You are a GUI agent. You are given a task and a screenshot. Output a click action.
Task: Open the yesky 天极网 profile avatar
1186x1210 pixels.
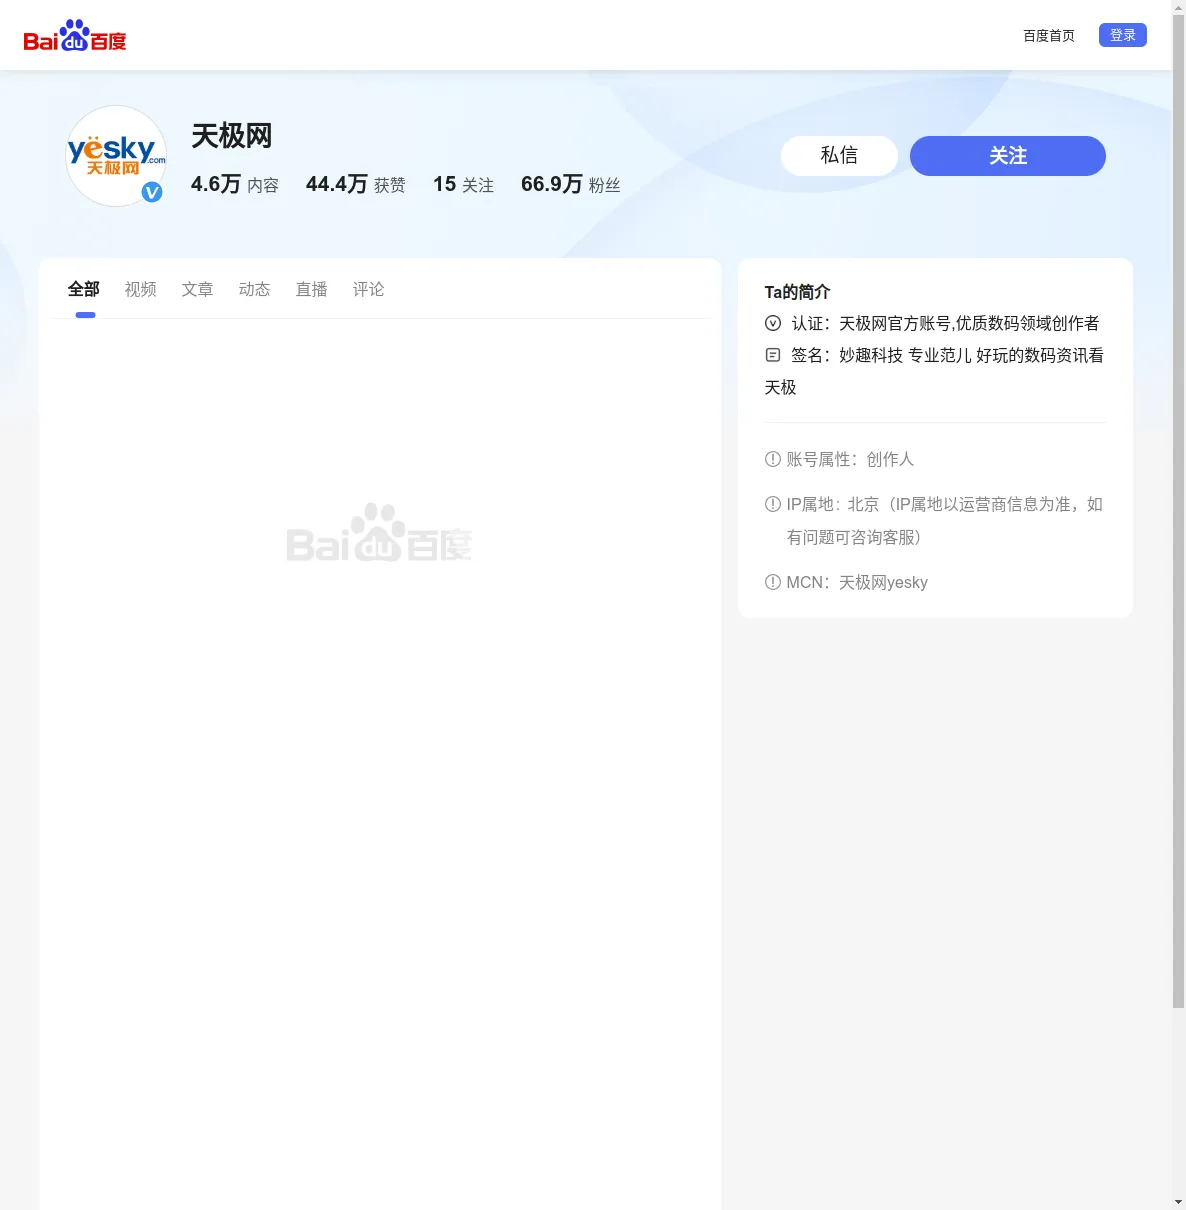tap(116, 156)
